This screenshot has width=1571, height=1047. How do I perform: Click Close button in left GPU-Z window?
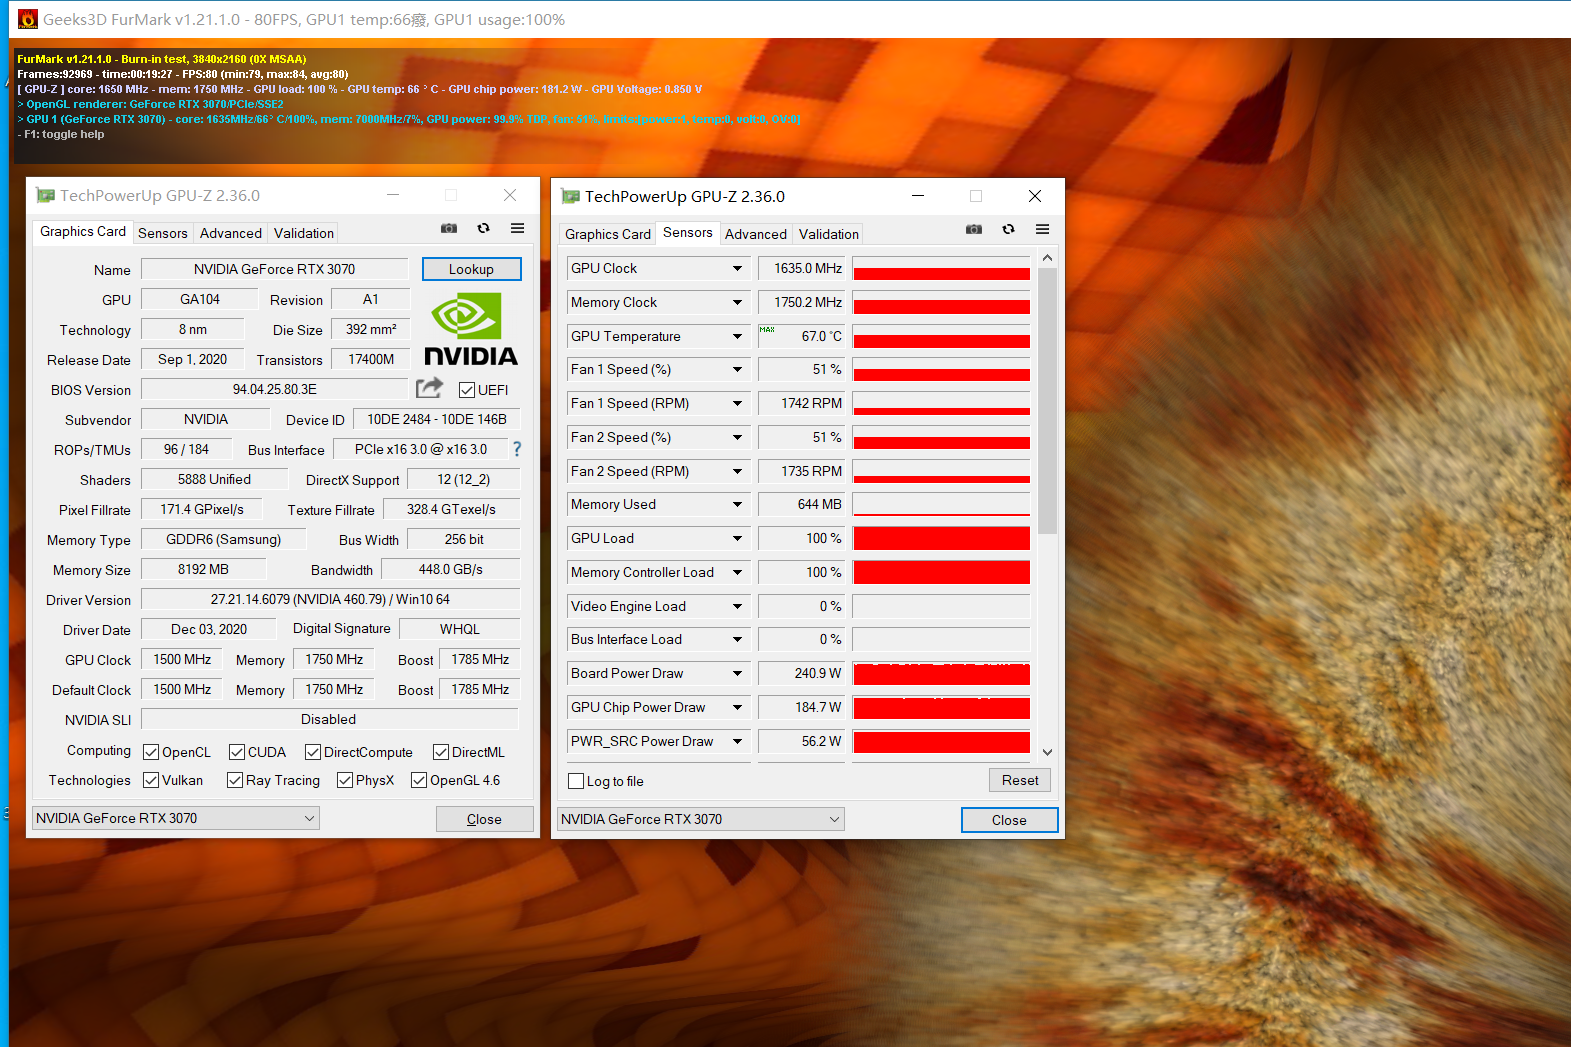[x=484, y=819]
